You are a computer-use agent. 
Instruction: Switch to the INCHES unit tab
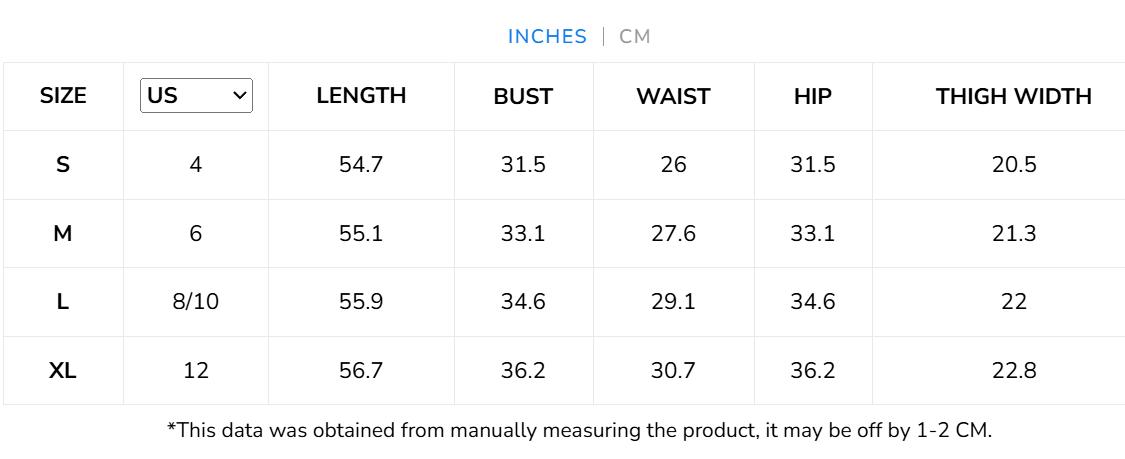pyautogui.click(x=547, y=37)
